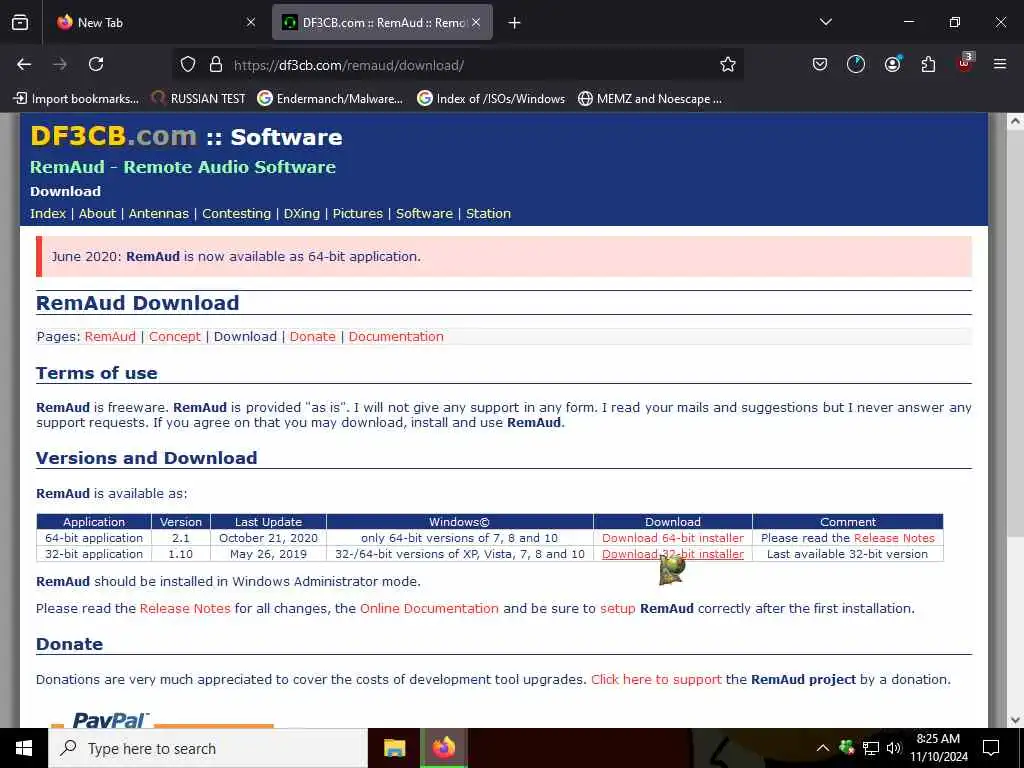Open the taskbar clock and date

click(938, 748)
